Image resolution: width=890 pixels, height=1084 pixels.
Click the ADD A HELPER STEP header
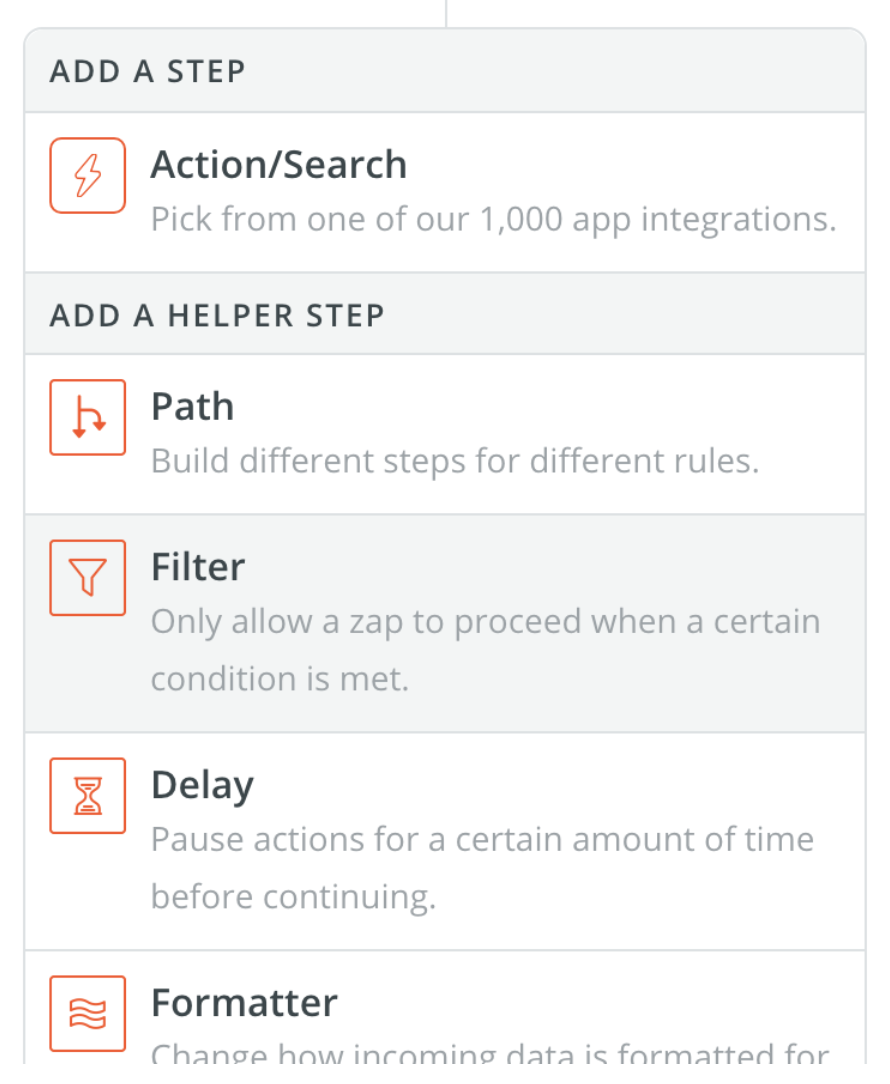(x=217, y=315)
